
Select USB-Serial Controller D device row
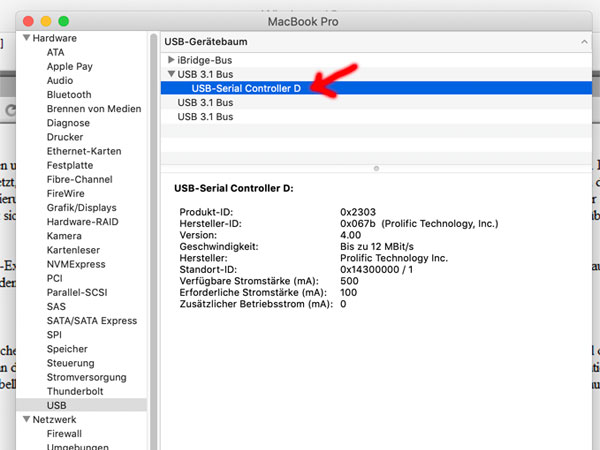(376, 88)
